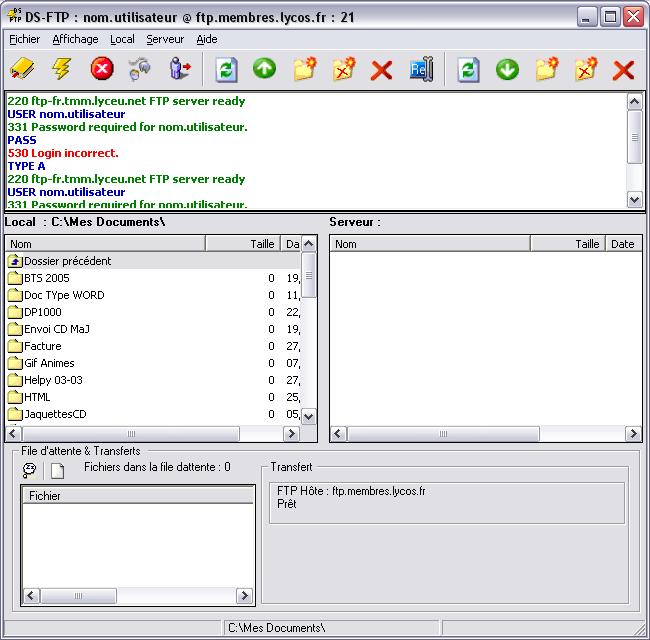This screenshot has height=640, width=650.
Task: Click the smiley face icon in queue panel
Action: (29, 471)
